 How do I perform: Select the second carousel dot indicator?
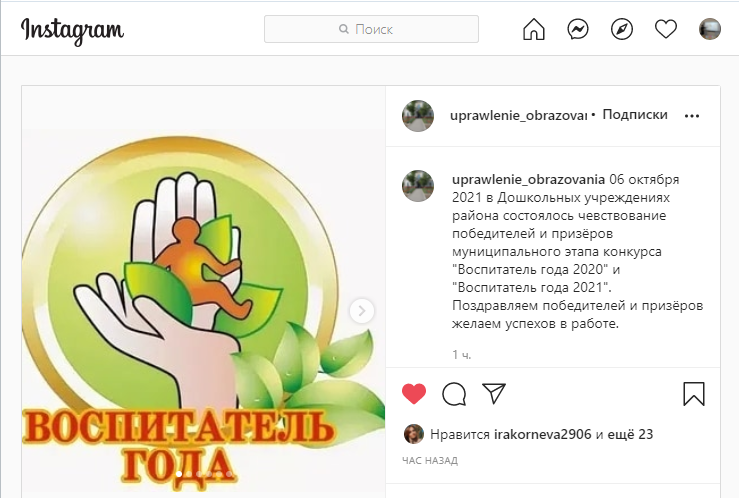(x=189, y=474)
